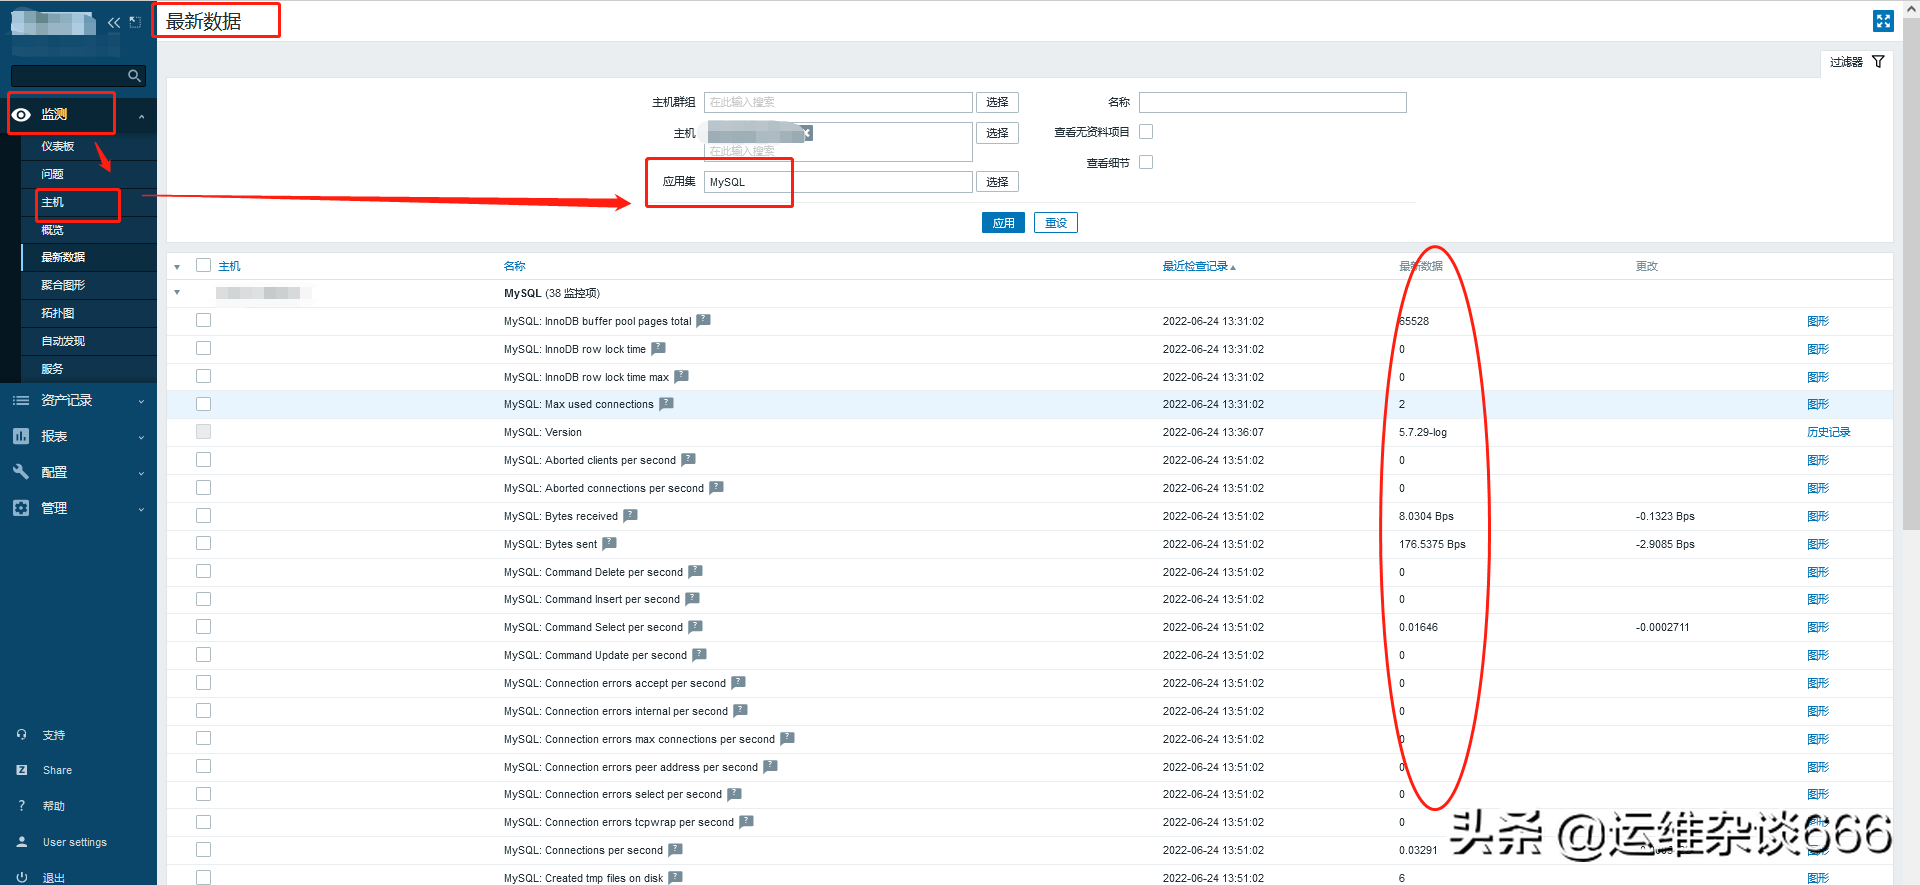Expand the 资产记录 menu section

pos(141,402)
